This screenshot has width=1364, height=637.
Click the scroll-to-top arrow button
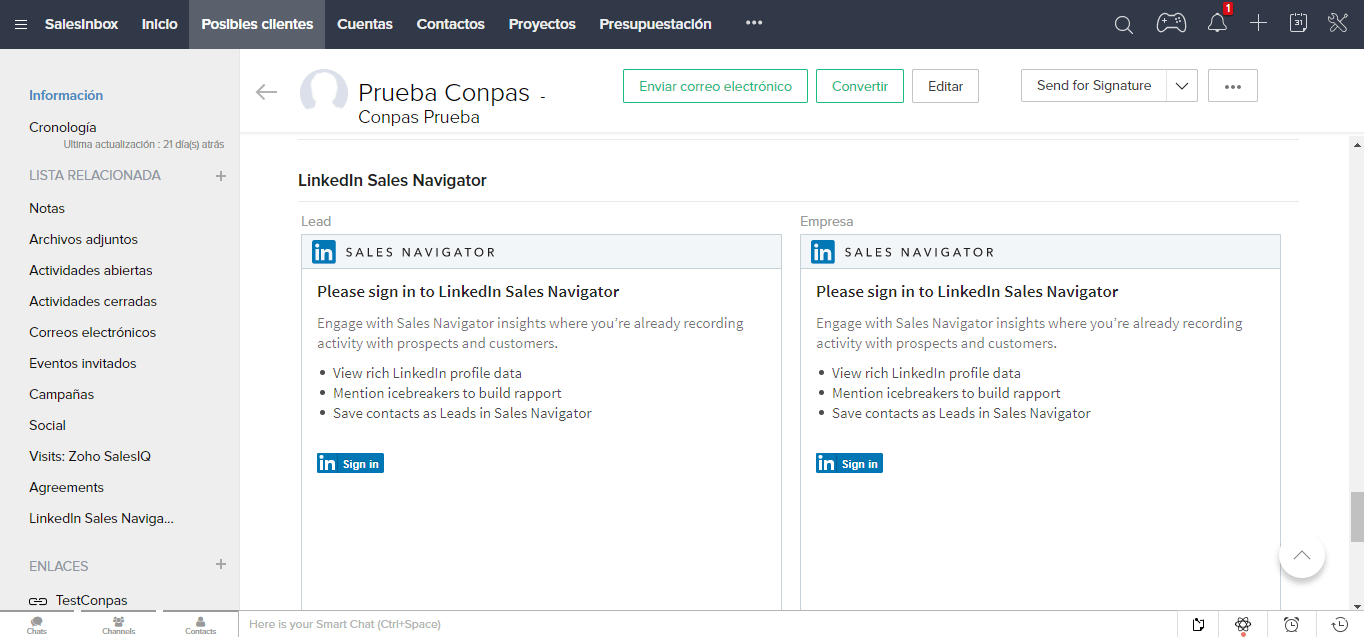tap(1301, 555)
